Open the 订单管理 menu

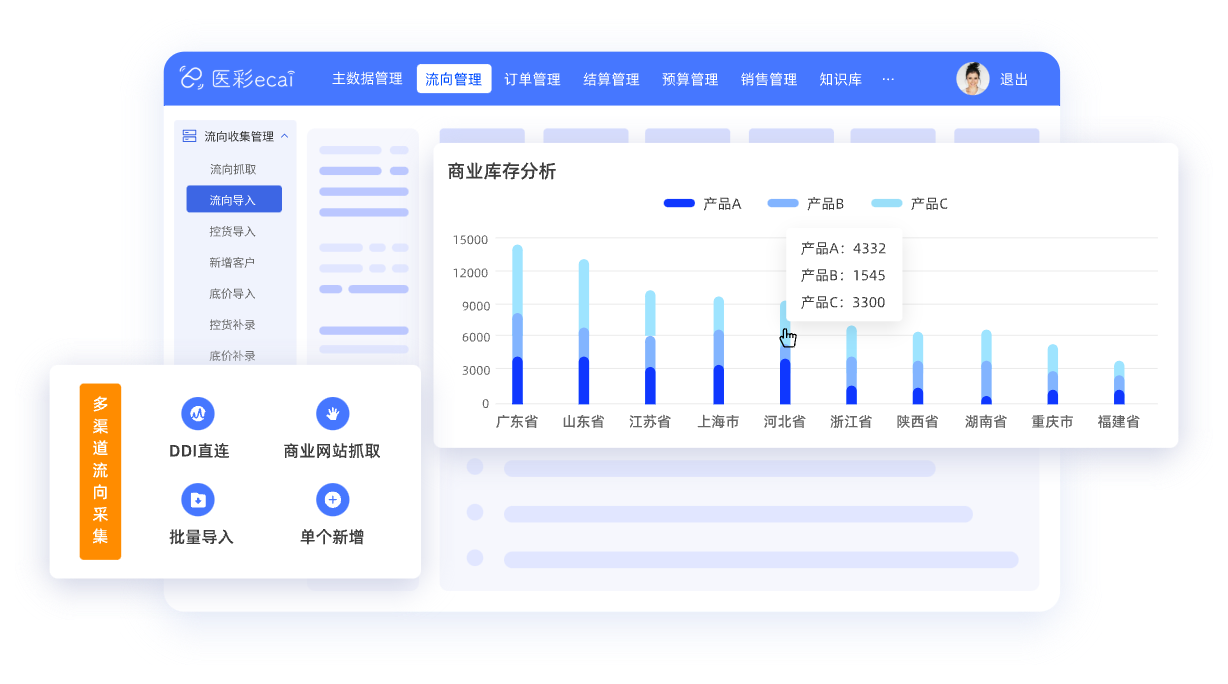(x=532, y=79)
